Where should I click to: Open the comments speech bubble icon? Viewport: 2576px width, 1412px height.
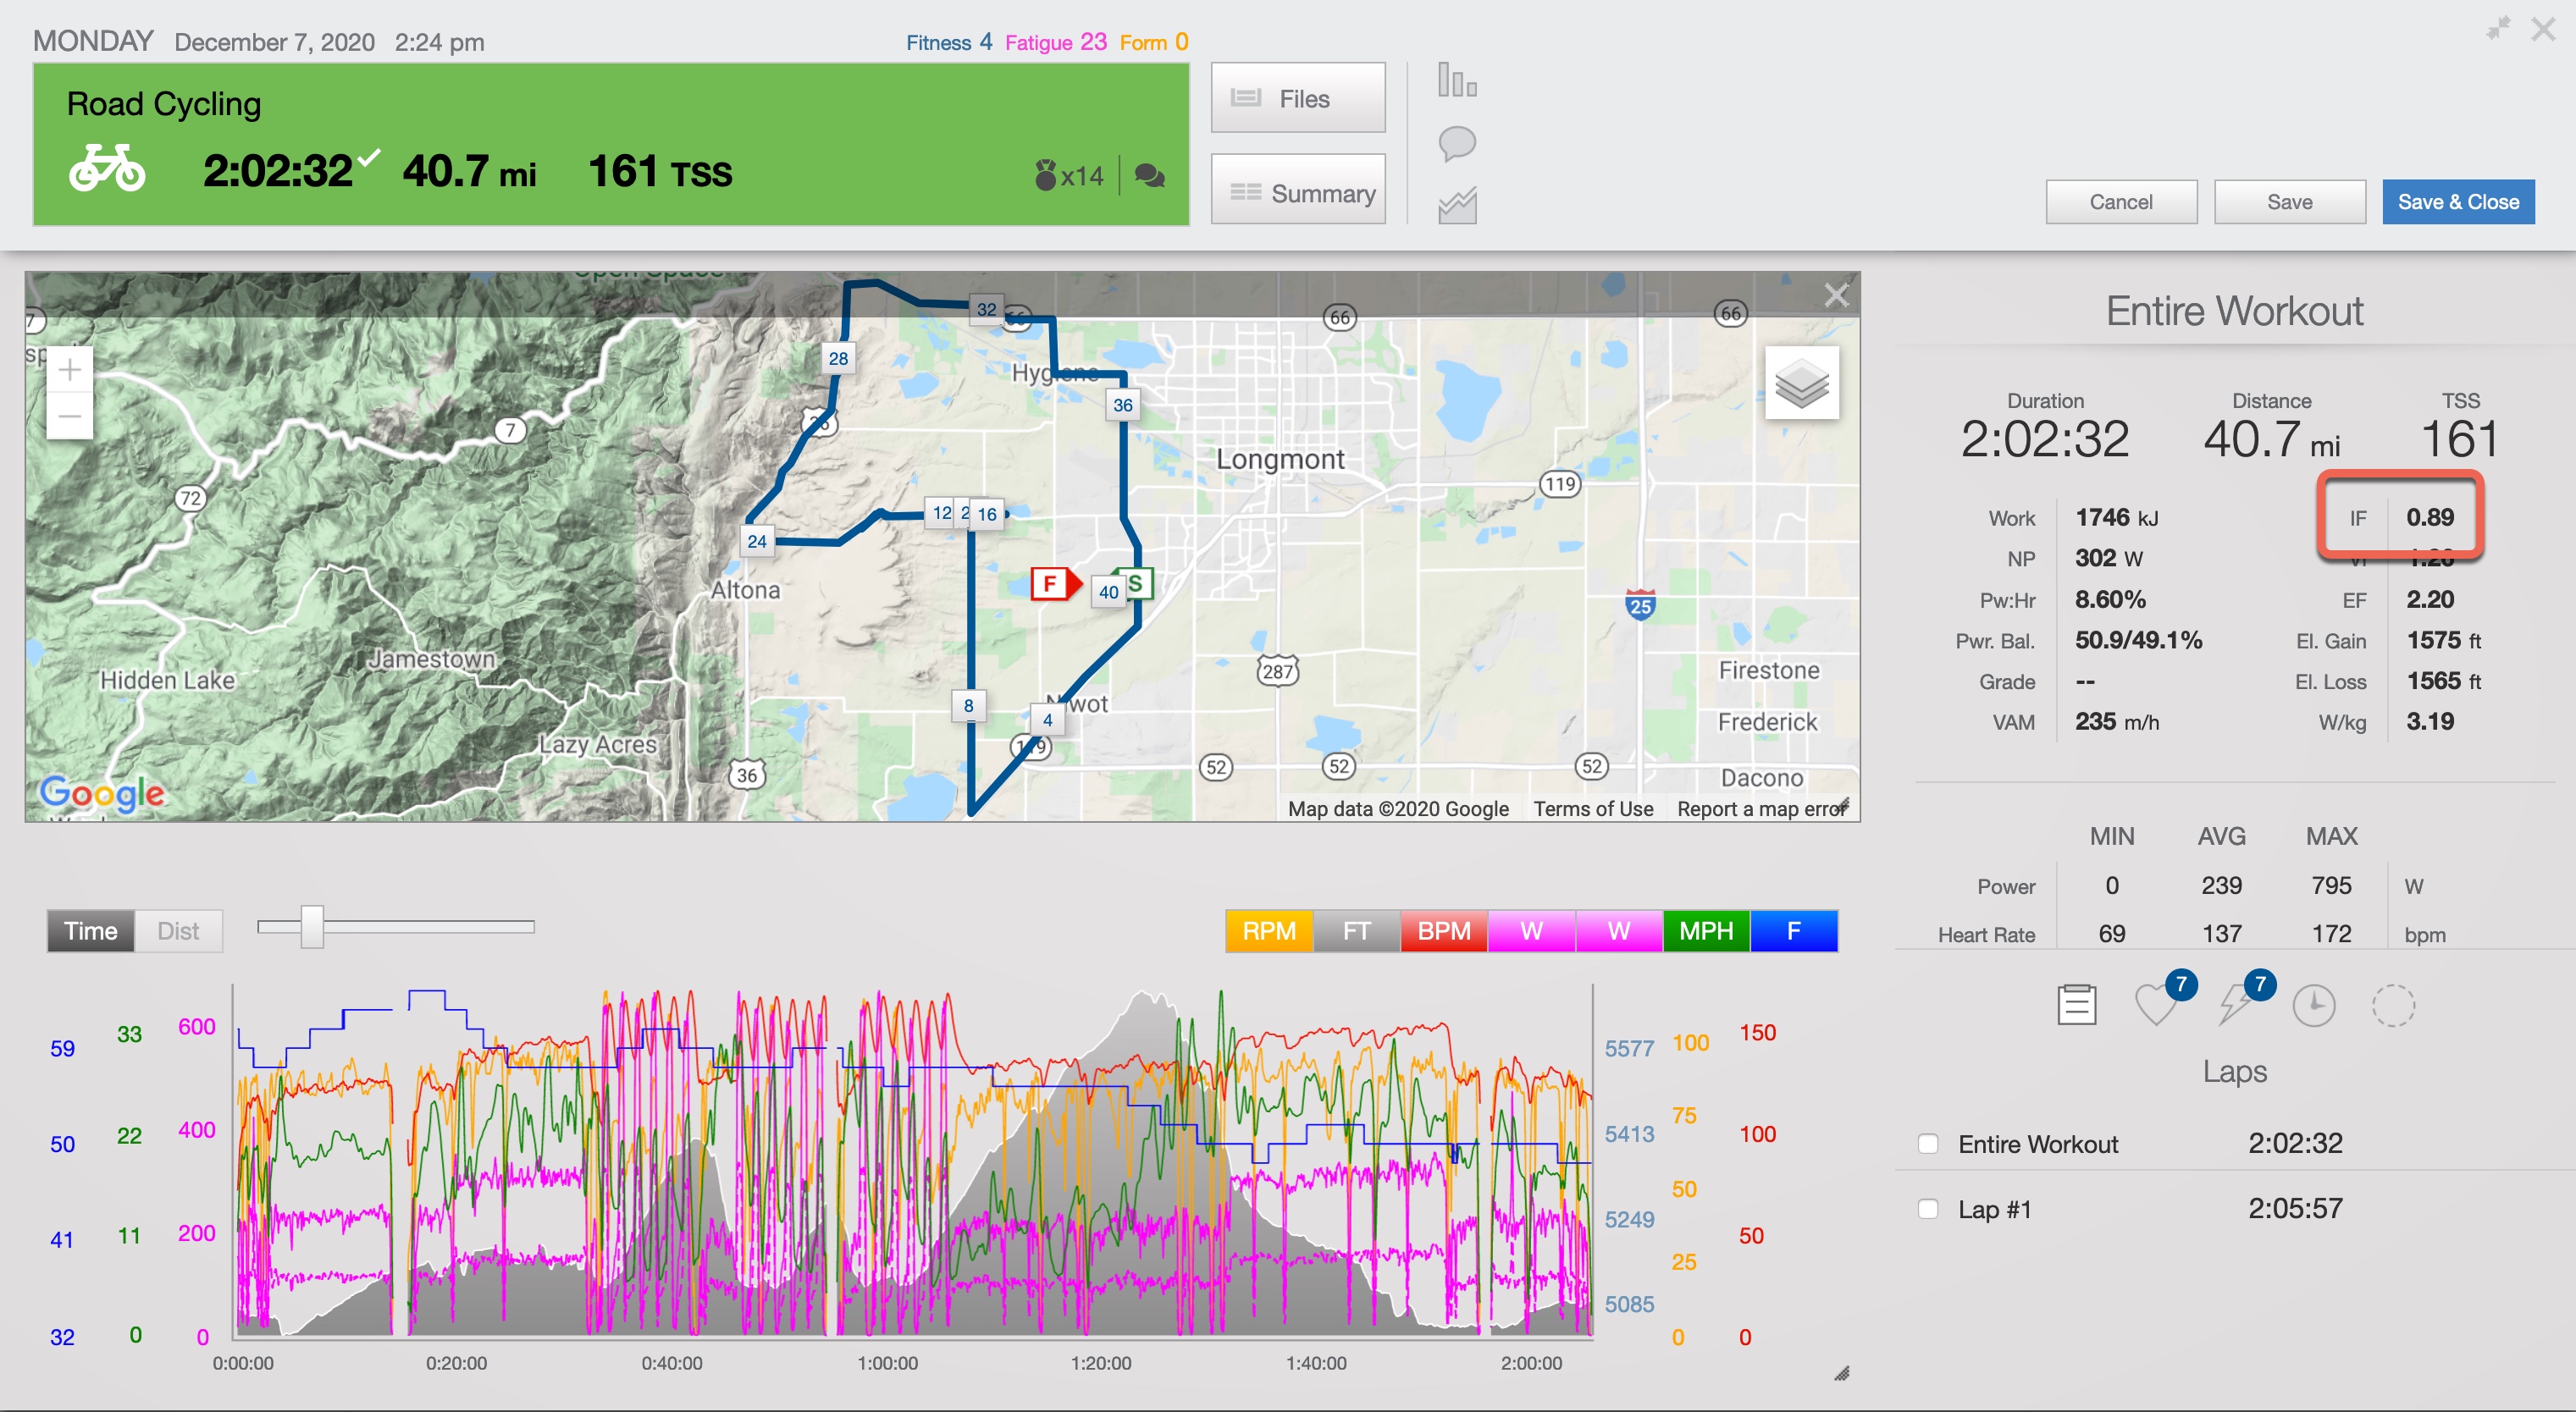[1457, 143]
